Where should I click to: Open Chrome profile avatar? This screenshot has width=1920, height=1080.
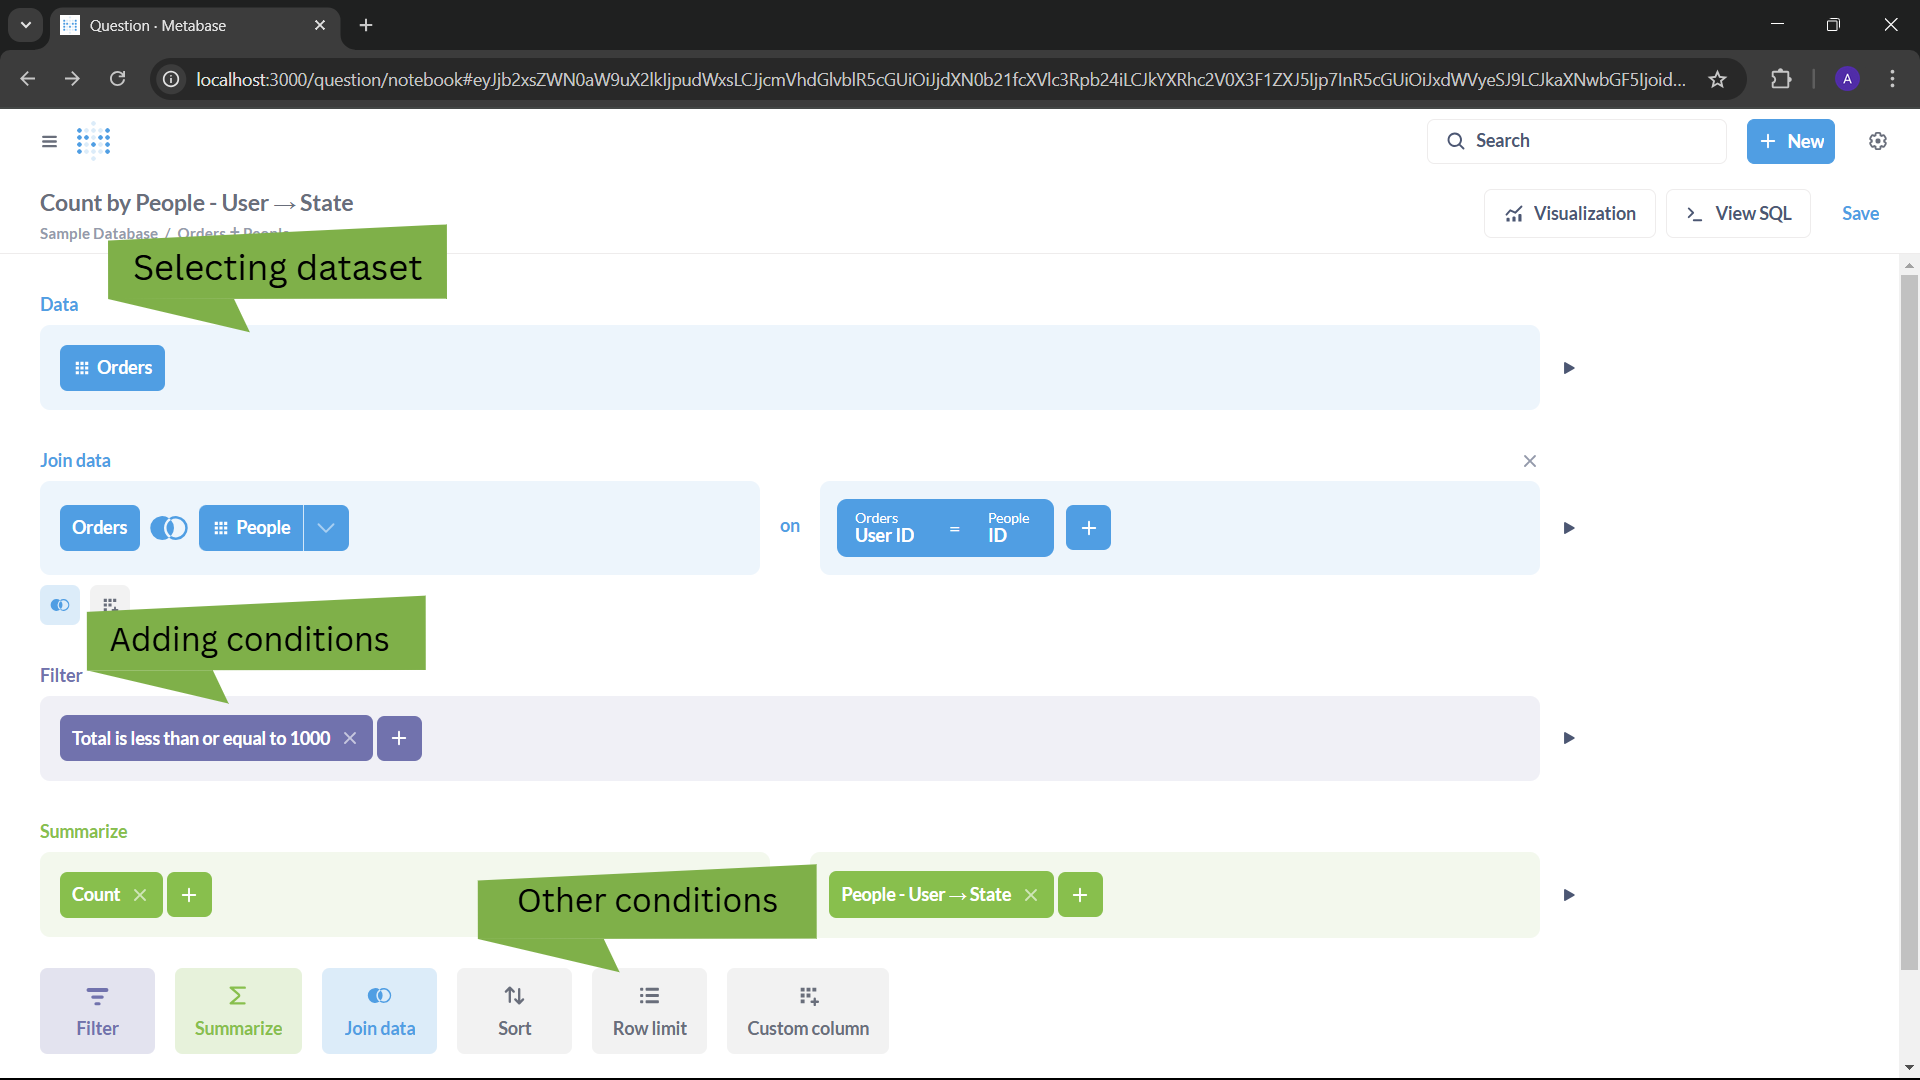pos(1847,79)
